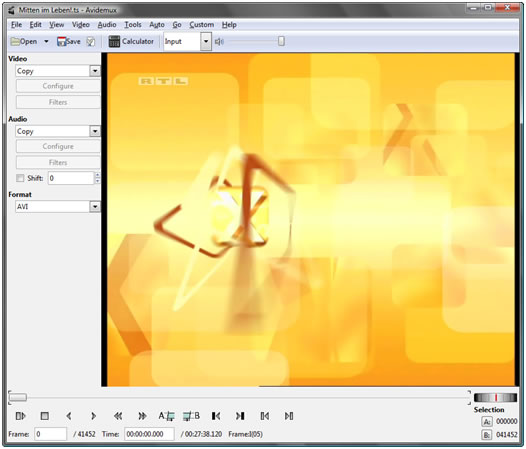Enable the audio Shift checkbox
Image resolution: width=526 pixels, height=449 pixels.
coord(20,178)
